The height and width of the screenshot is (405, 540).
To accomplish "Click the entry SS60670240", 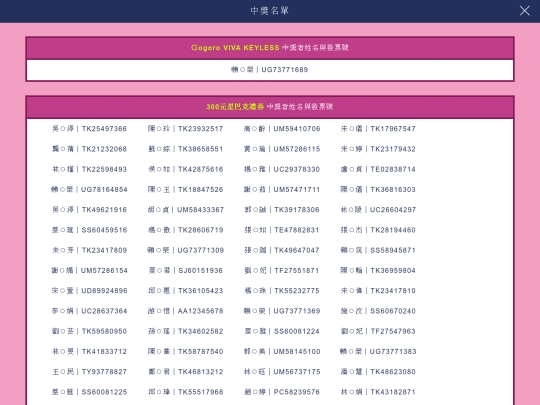I will point(378,311).
